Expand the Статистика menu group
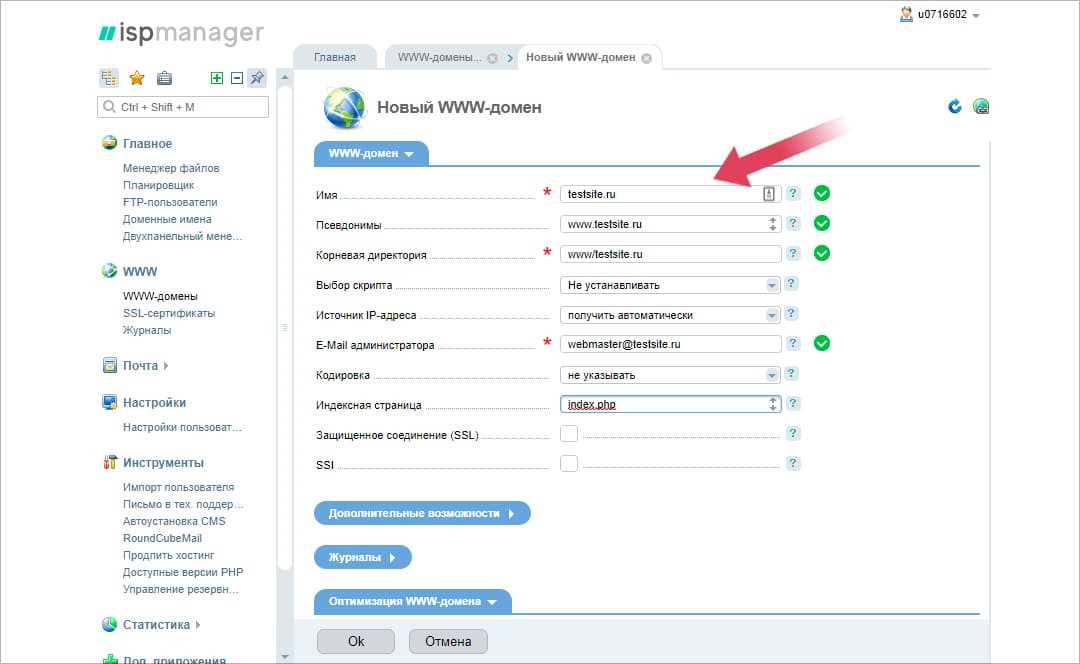Image resolution: width=1080 pixels, height=664 pixels. point(161,625)
